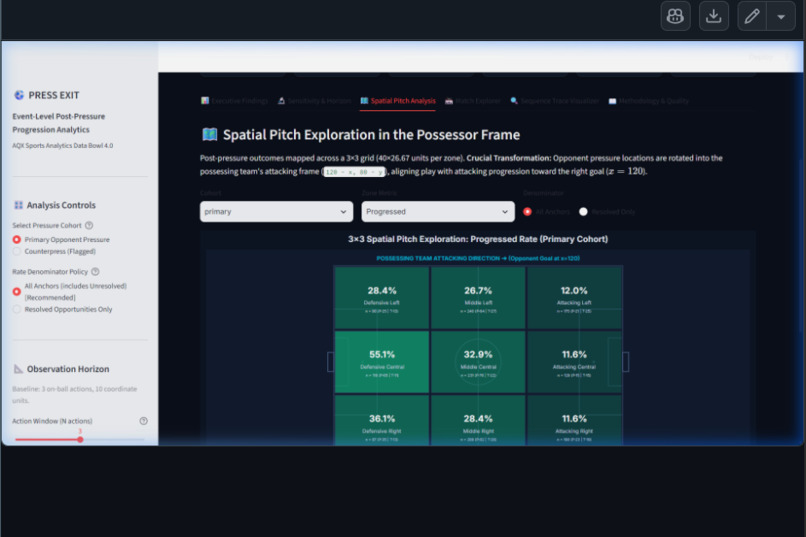Image resolution: width=806 pixels, height=537 pixels.
Task: Click the Attacking Left zone showing 12.0%
Action: click(x=574, y=298)
